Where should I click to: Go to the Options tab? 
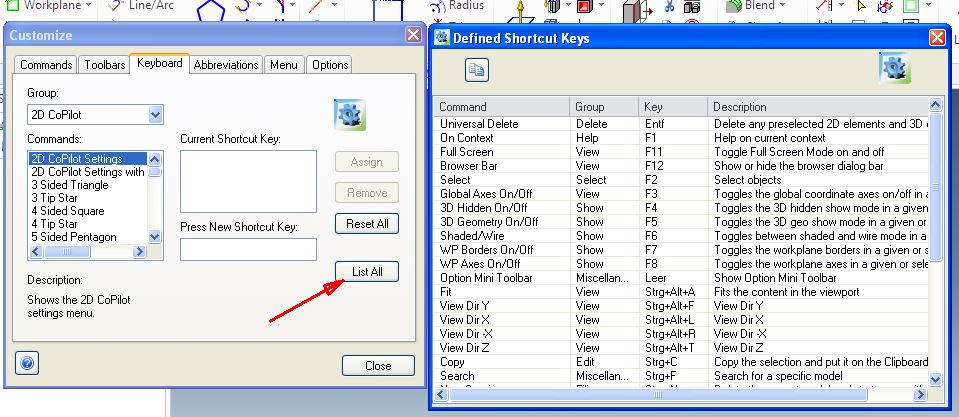[x=330, y=65]
